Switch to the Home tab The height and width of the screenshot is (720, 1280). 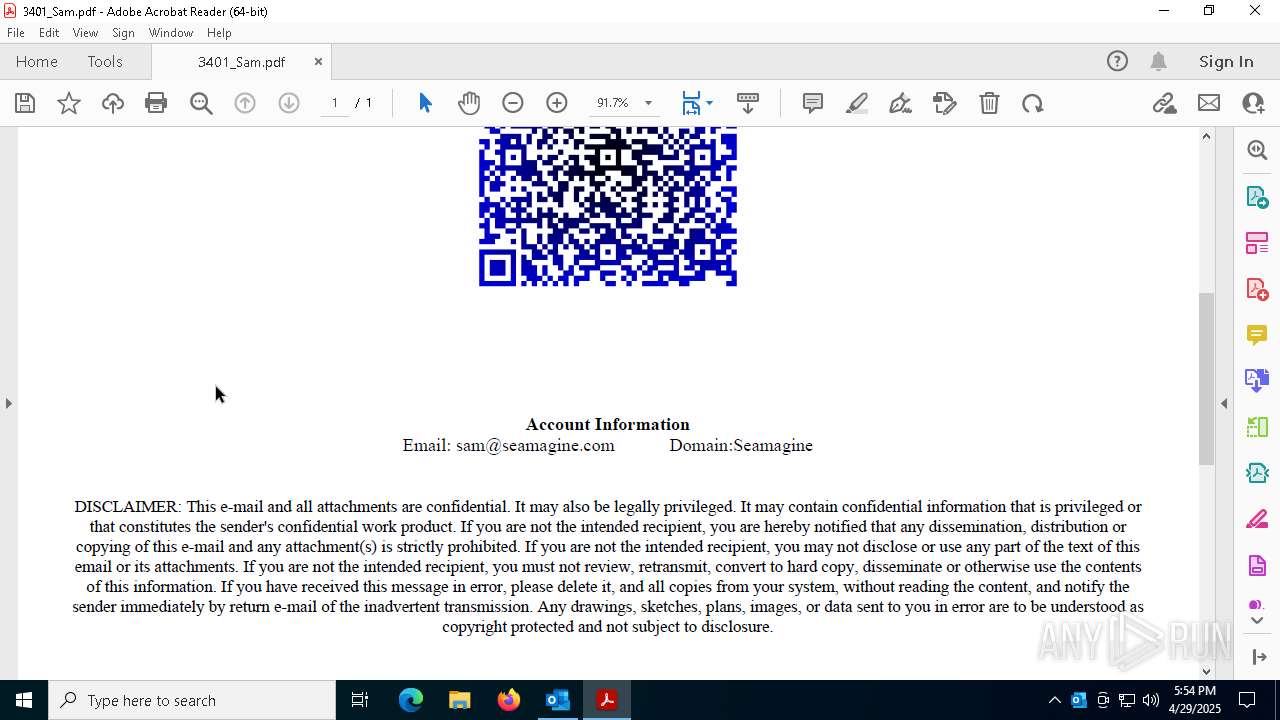[x=37, y=61]
